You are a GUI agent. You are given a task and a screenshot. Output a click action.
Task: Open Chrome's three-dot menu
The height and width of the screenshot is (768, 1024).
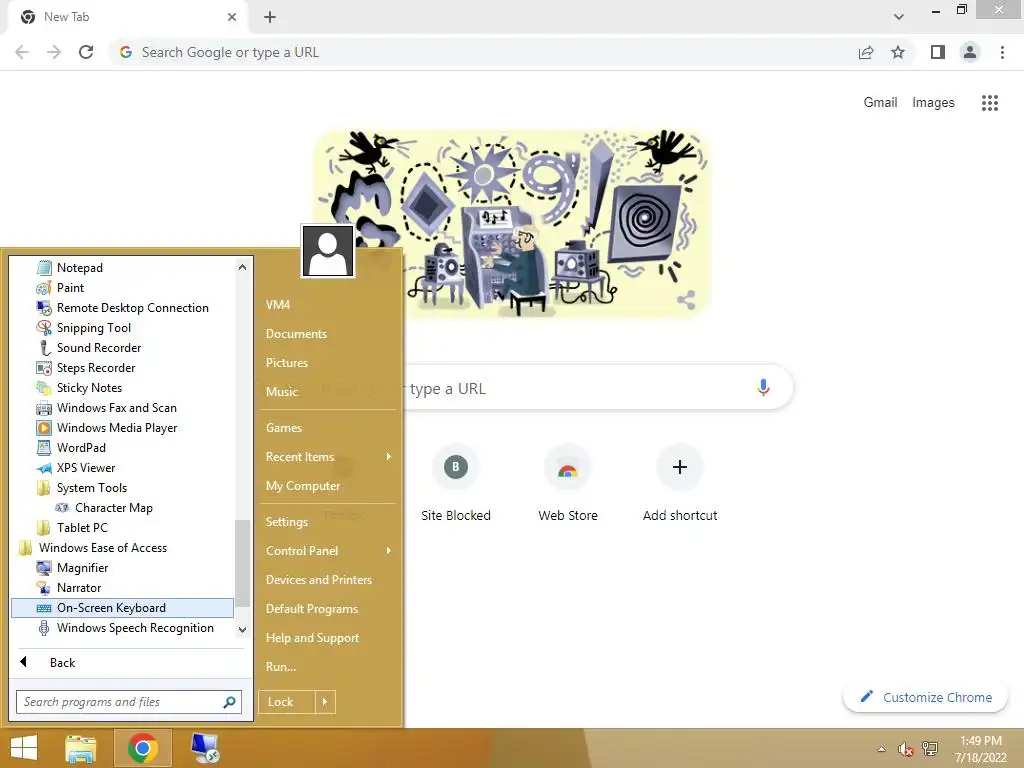pos(1002,52)
